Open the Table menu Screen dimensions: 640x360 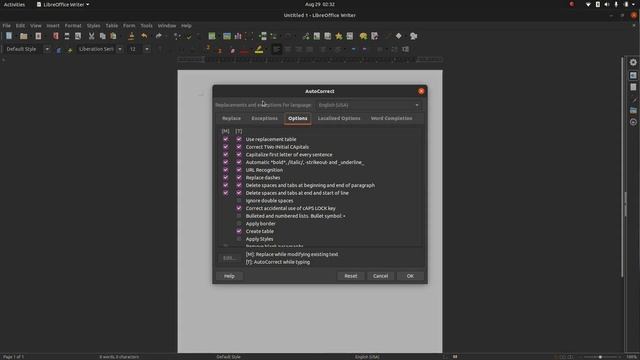coord(111,26)
